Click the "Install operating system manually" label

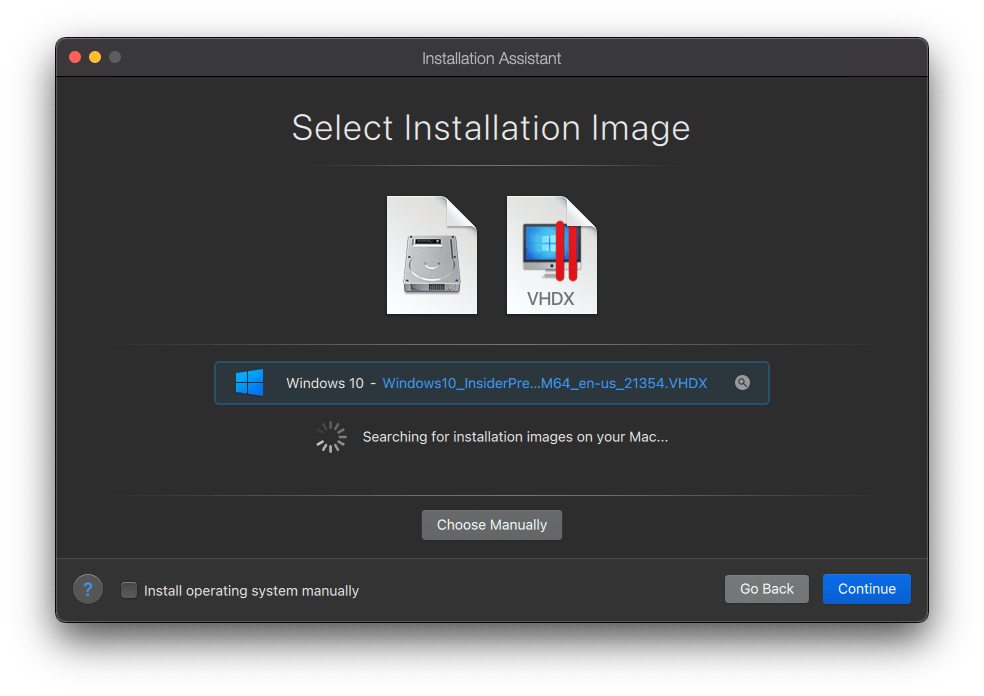(x=251, y=591)
